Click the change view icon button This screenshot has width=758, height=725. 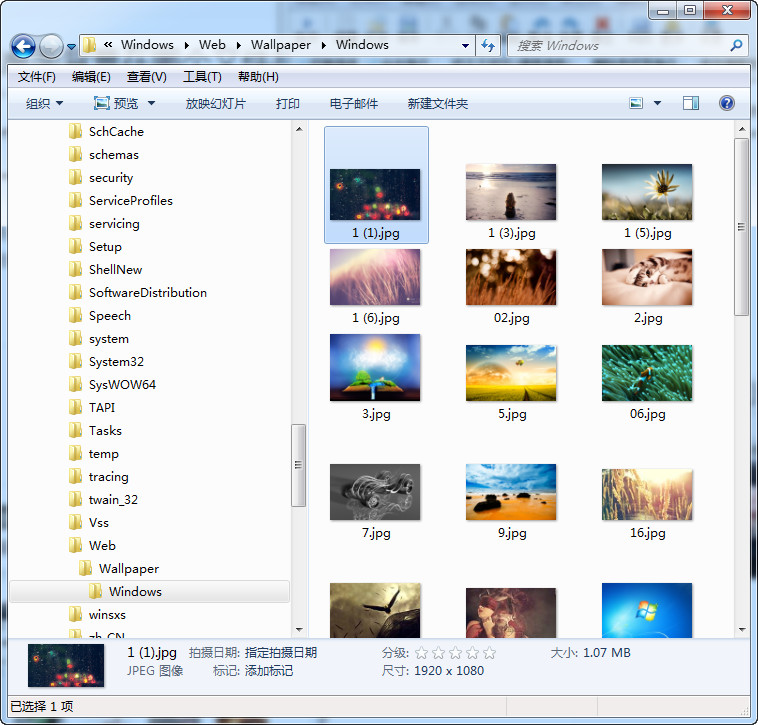click(636, 103)
